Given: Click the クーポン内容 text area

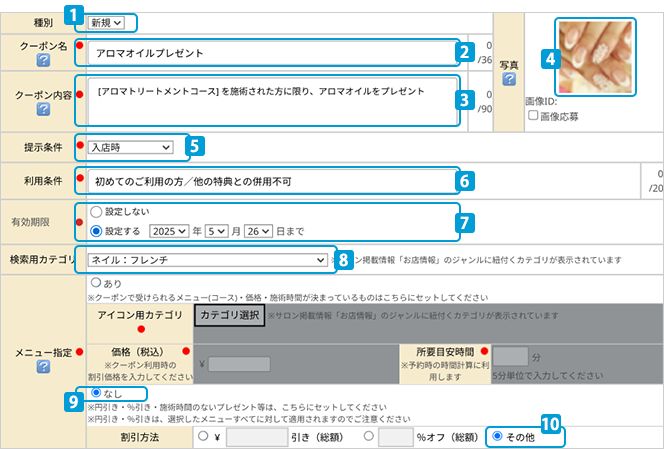Looking at the screenshot, I should coord(270,100).
